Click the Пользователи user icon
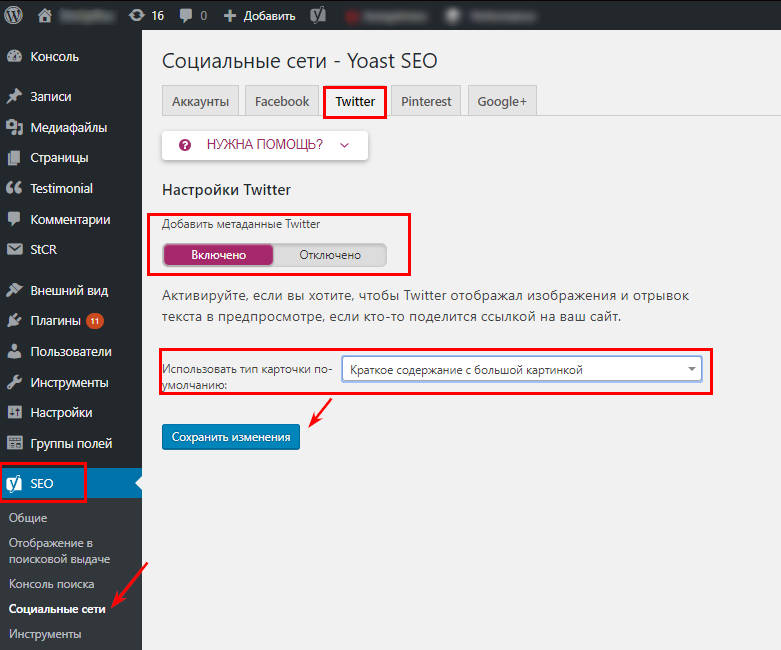The width and height of the screenshot is (781, 650). click(14, 351)
